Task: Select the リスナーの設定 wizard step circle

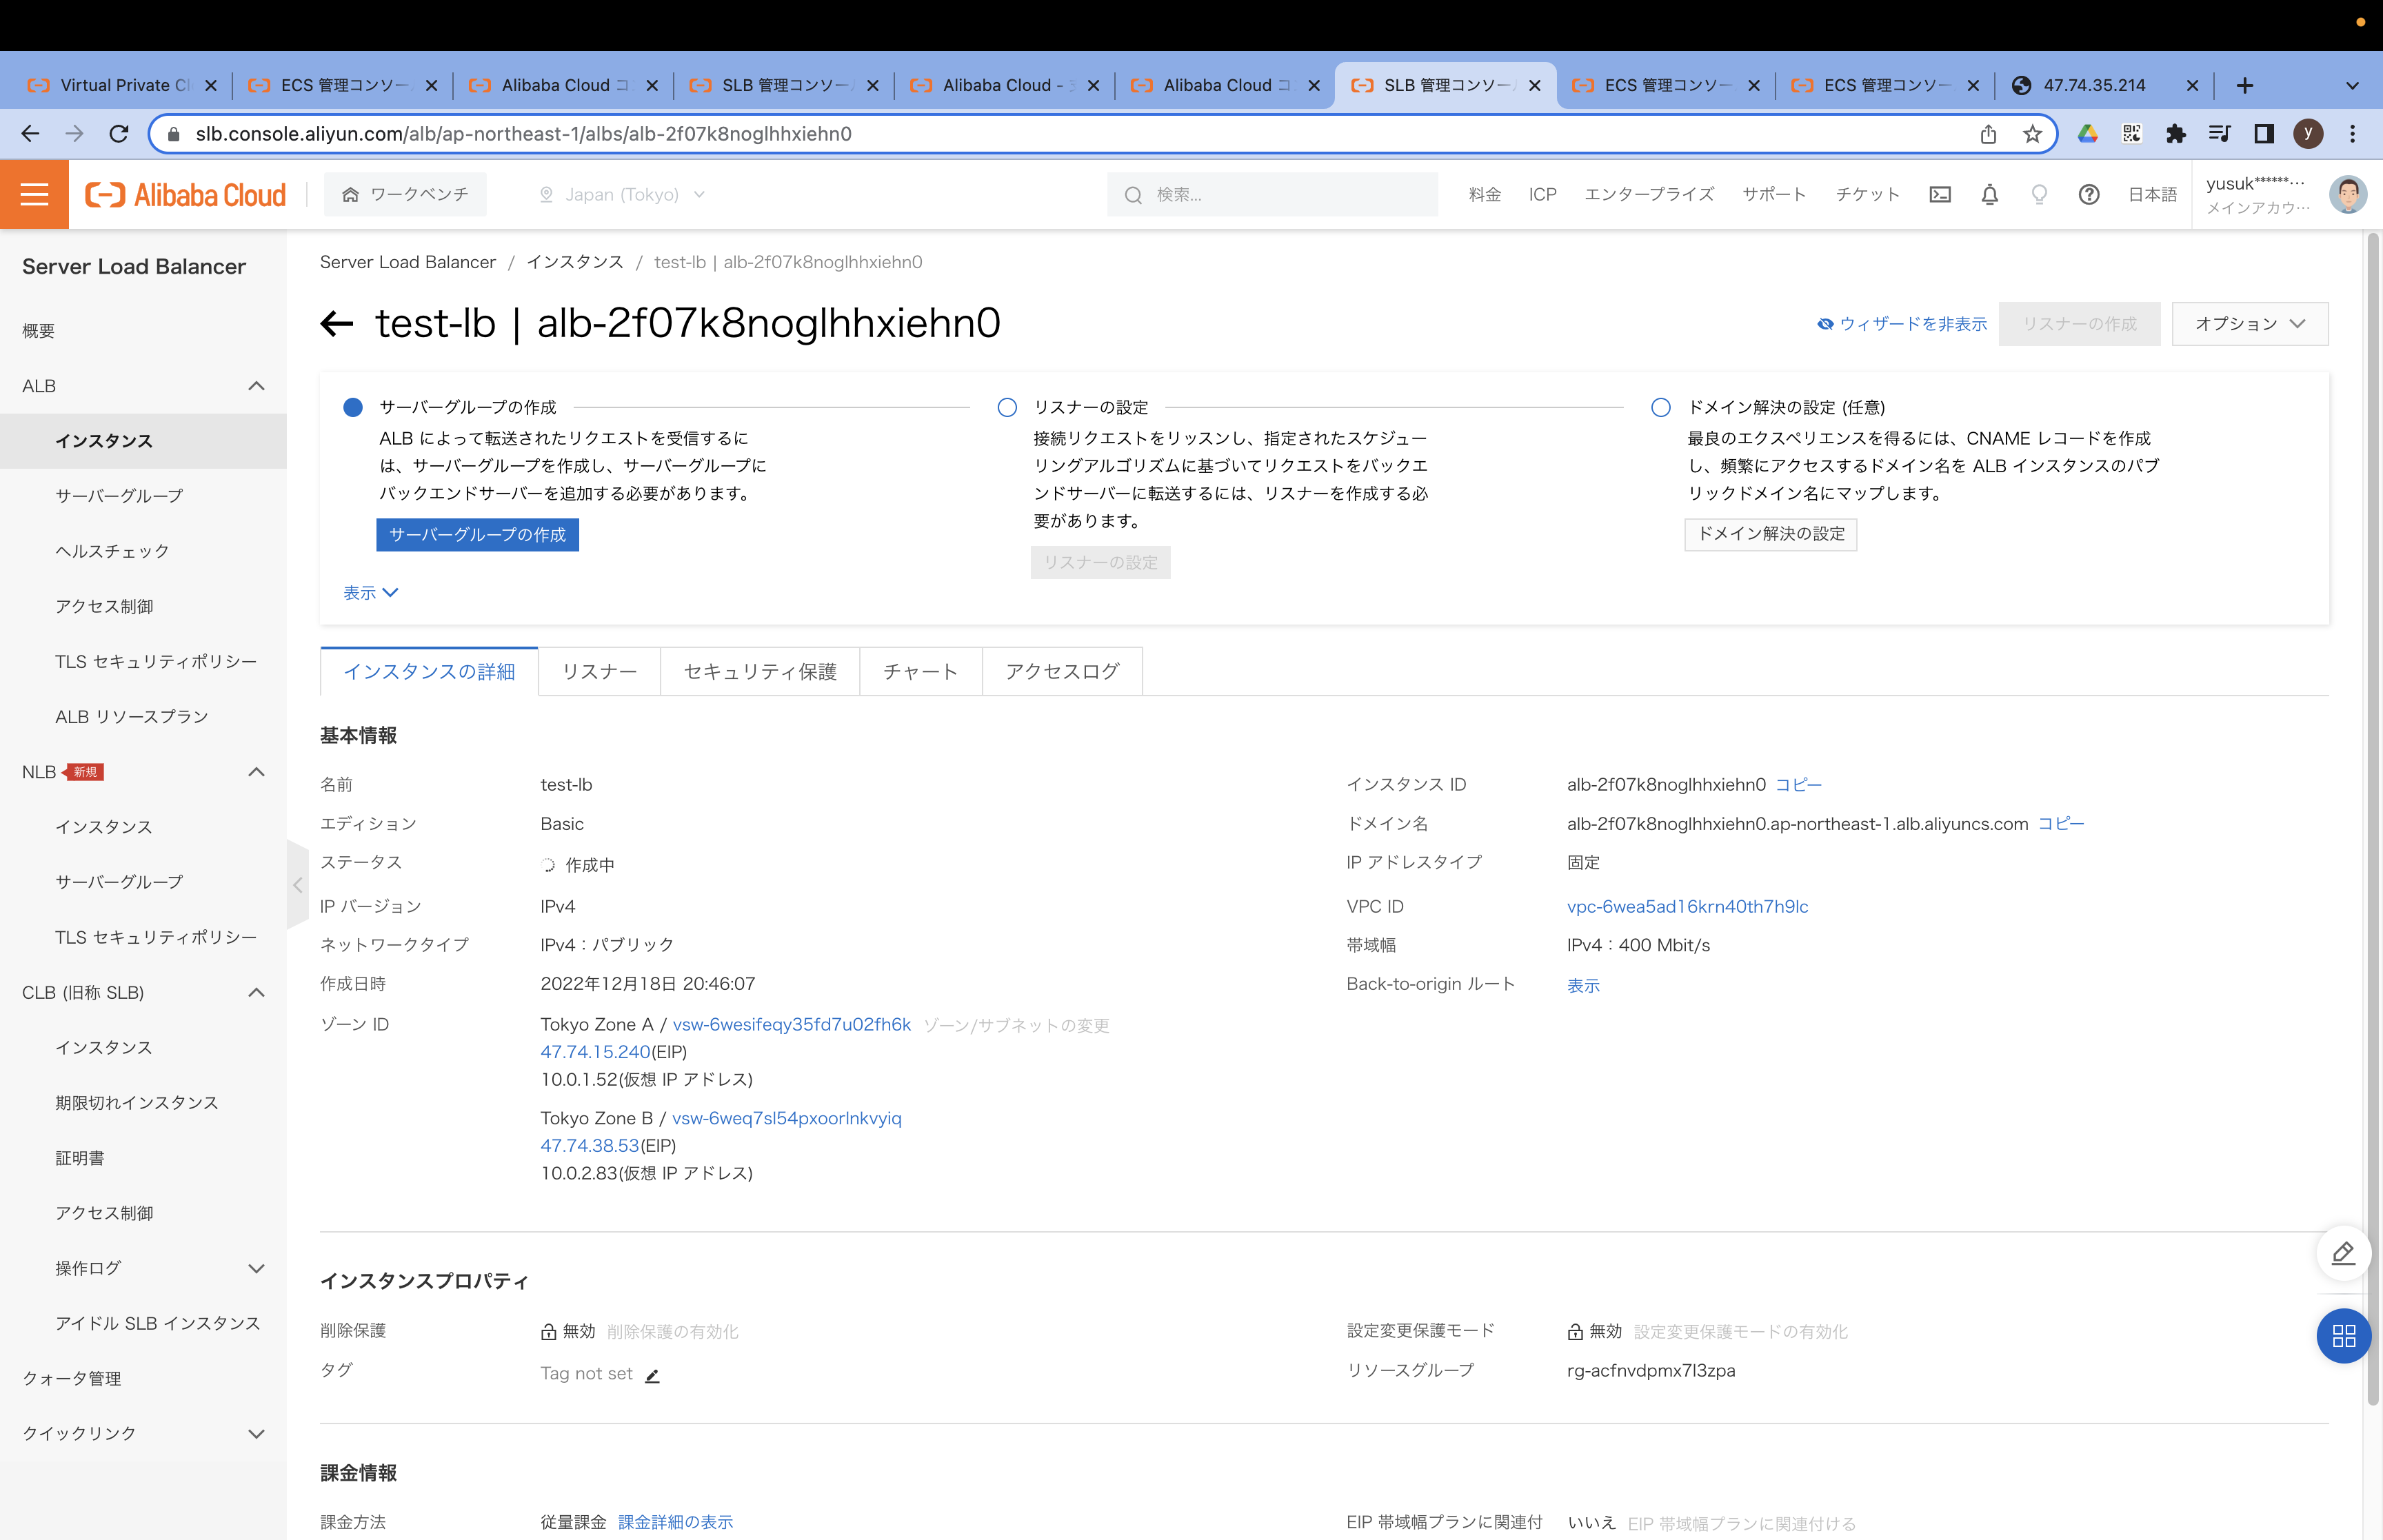Action: point(1006,407)
